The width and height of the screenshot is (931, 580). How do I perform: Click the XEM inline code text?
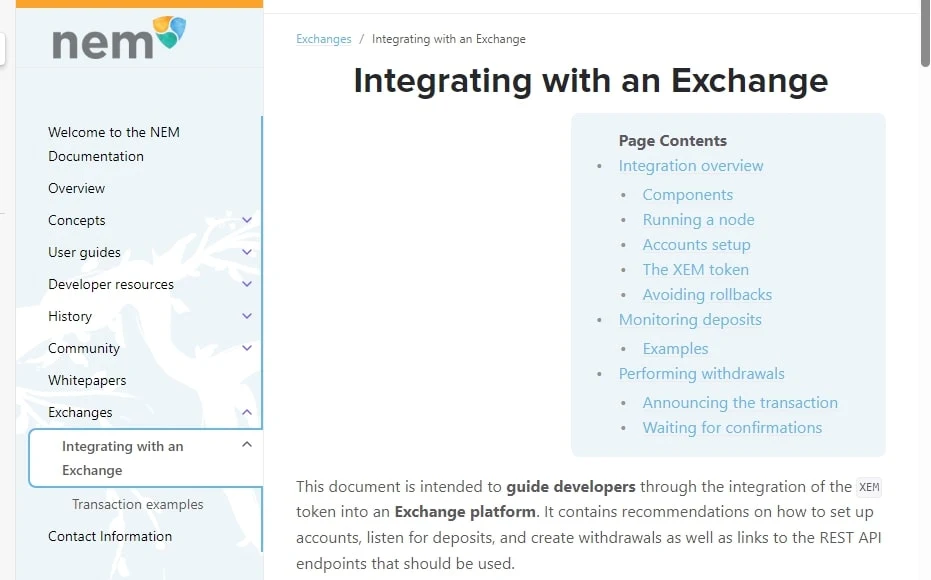(869, 487)
